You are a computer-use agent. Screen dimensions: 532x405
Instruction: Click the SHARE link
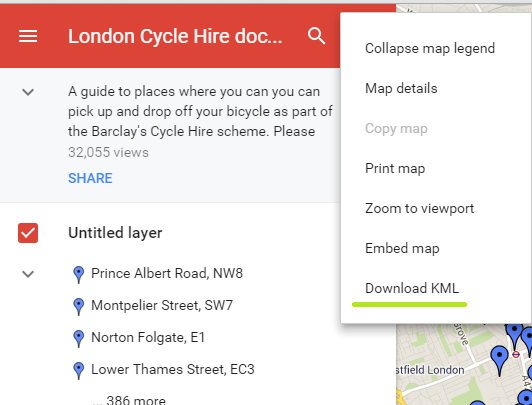click(90, 178)
